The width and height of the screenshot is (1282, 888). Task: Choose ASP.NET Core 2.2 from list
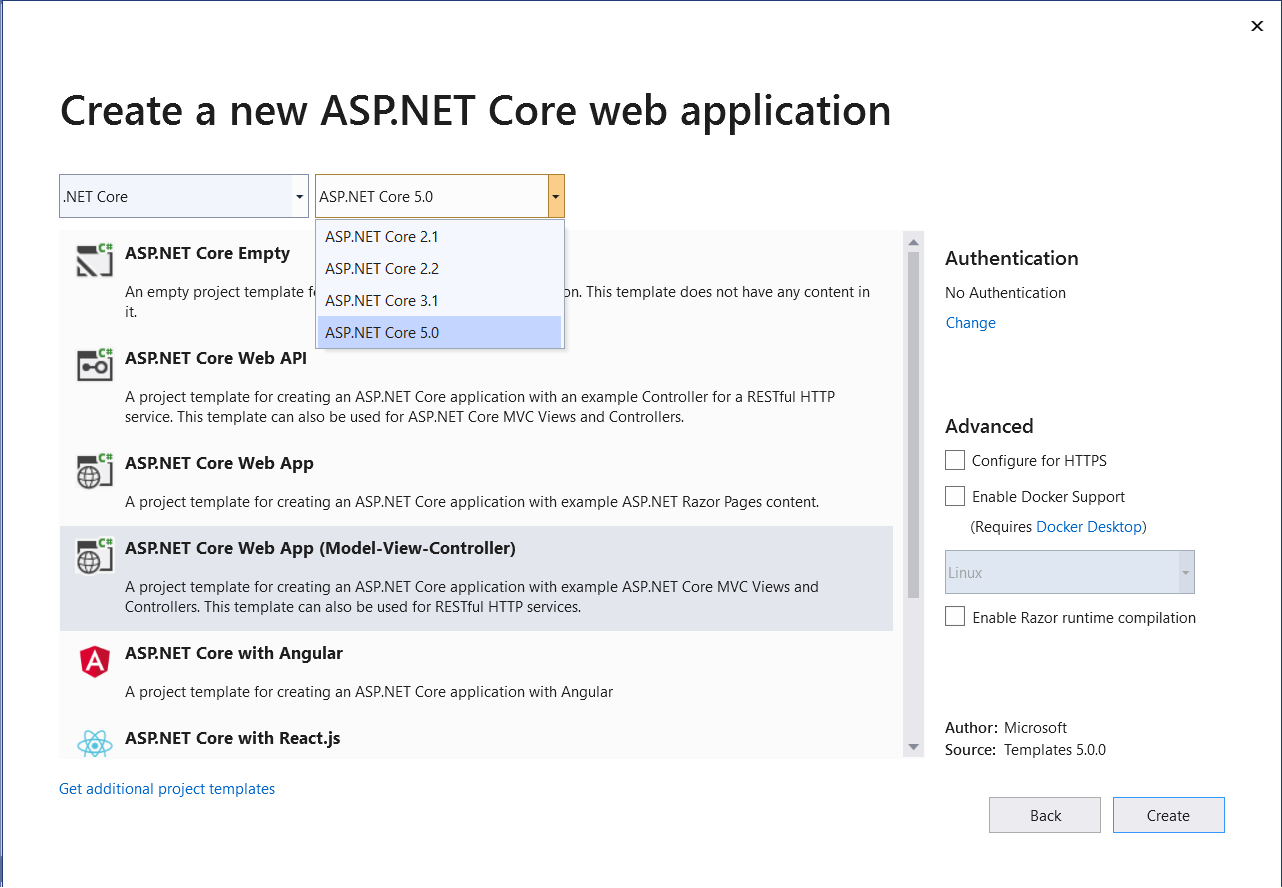point(440,269)
